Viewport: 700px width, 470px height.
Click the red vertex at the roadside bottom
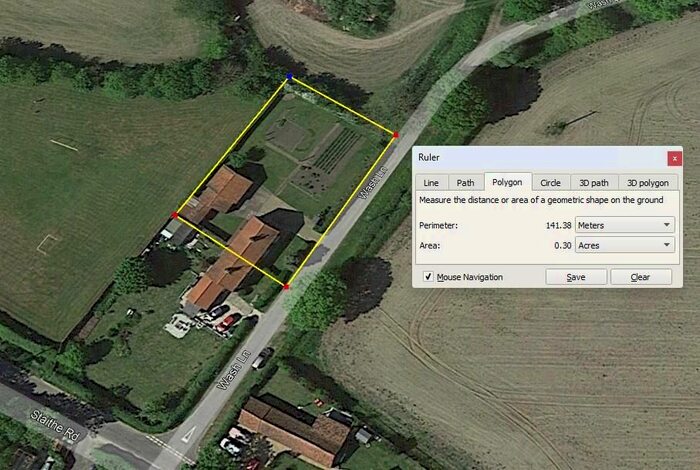(286, 287)
